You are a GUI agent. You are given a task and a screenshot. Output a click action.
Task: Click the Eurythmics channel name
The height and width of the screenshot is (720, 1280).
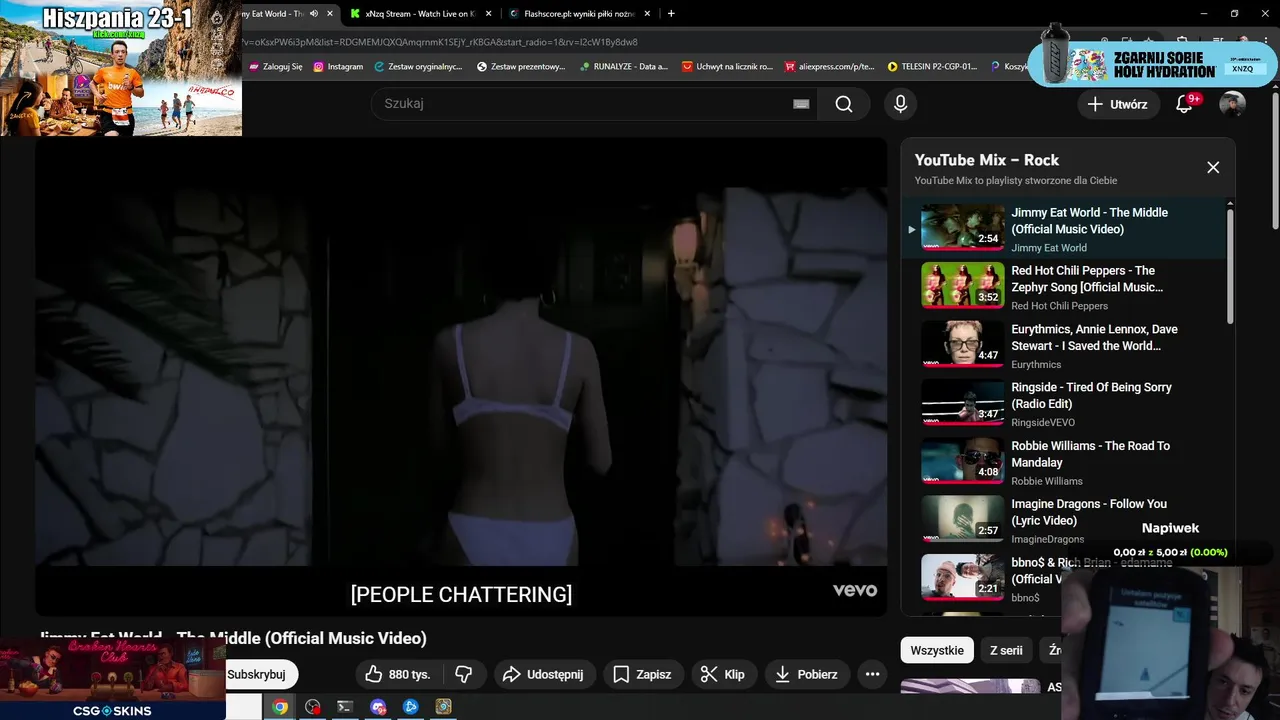click(1036, 365)
